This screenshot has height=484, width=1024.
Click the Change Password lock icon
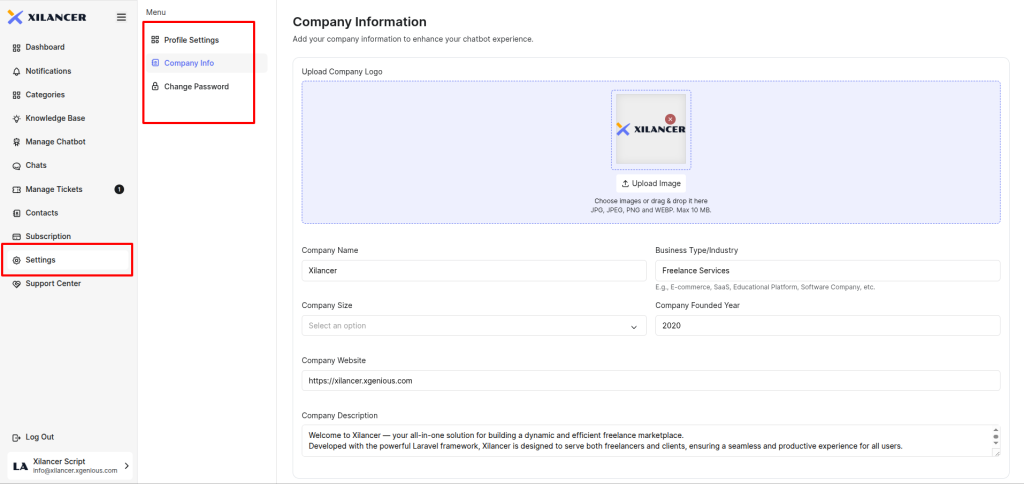pos(155,86)
